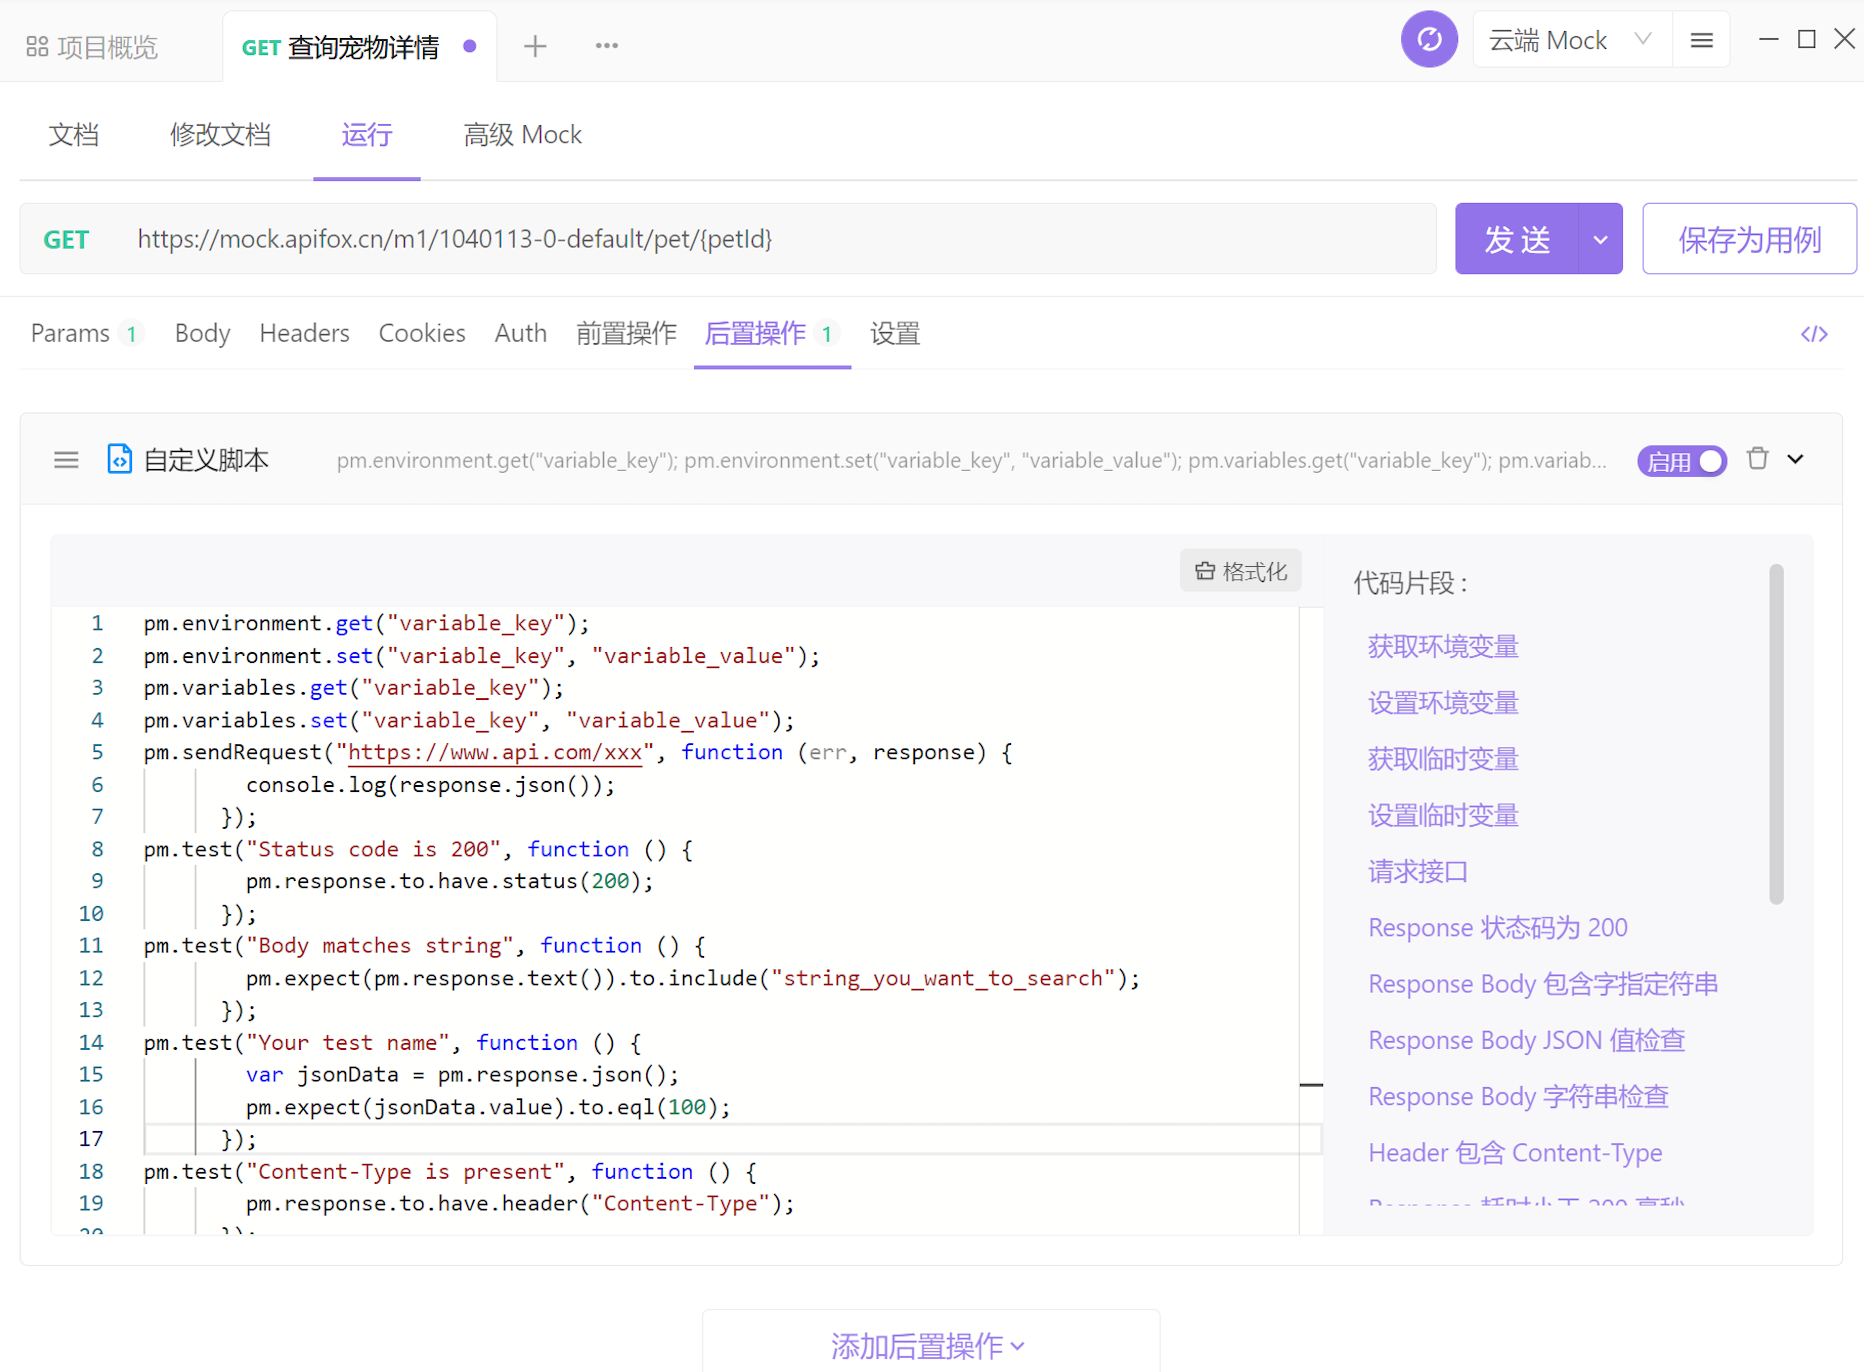Open the more tabs ellipsis menu
The width and height of the screenshot is (1864, 1372).
click(x=606, y=46)
